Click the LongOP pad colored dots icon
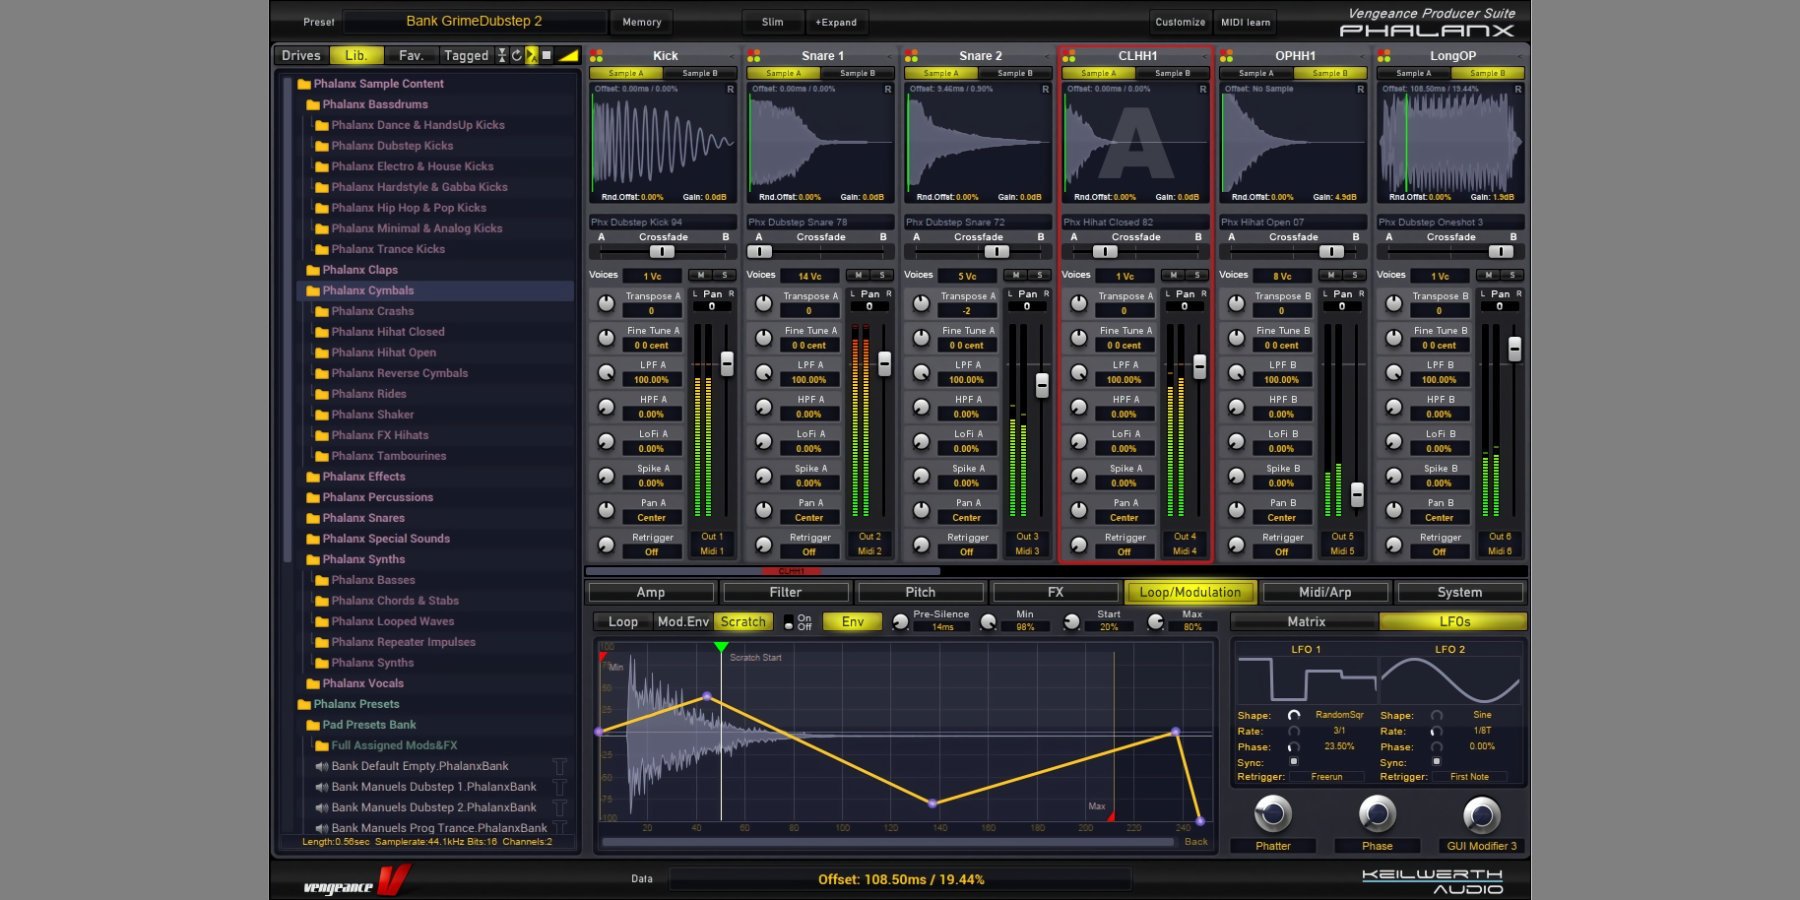This screenshot has width=1800, height=900. pyautogui.click(x=1384, y=56)
